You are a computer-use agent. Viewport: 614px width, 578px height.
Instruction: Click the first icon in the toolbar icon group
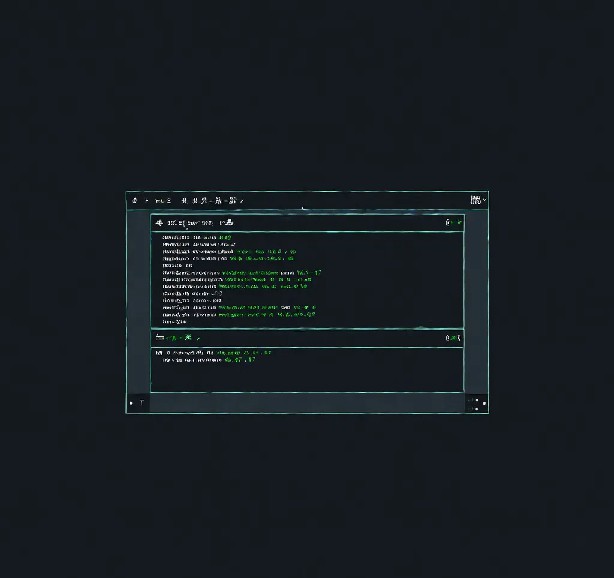(x=184, y=201)
